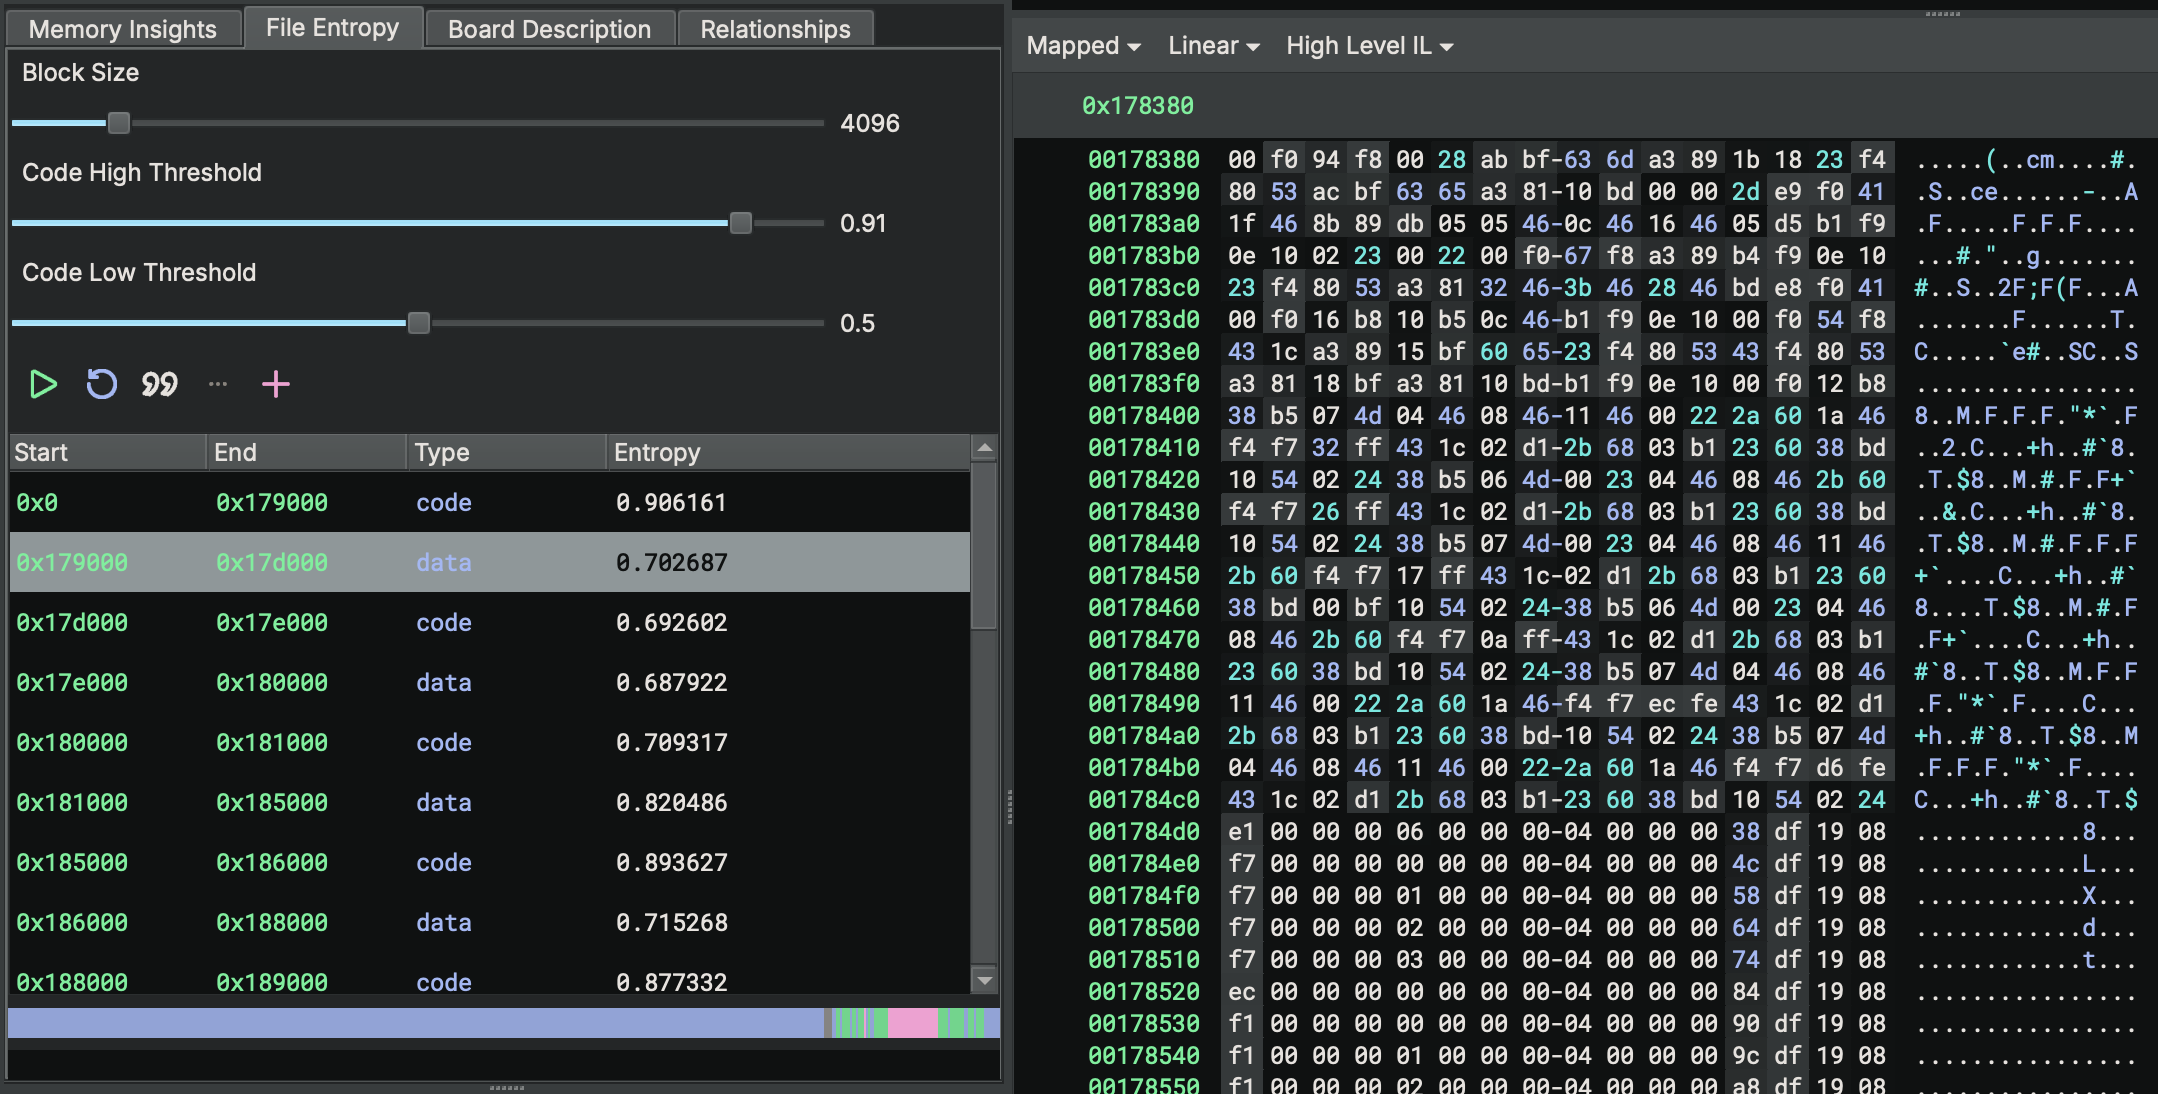The width and height of the screenshot is (2158, 1094).
Task: Click hex address 00178380
Action: point(1144,160)
